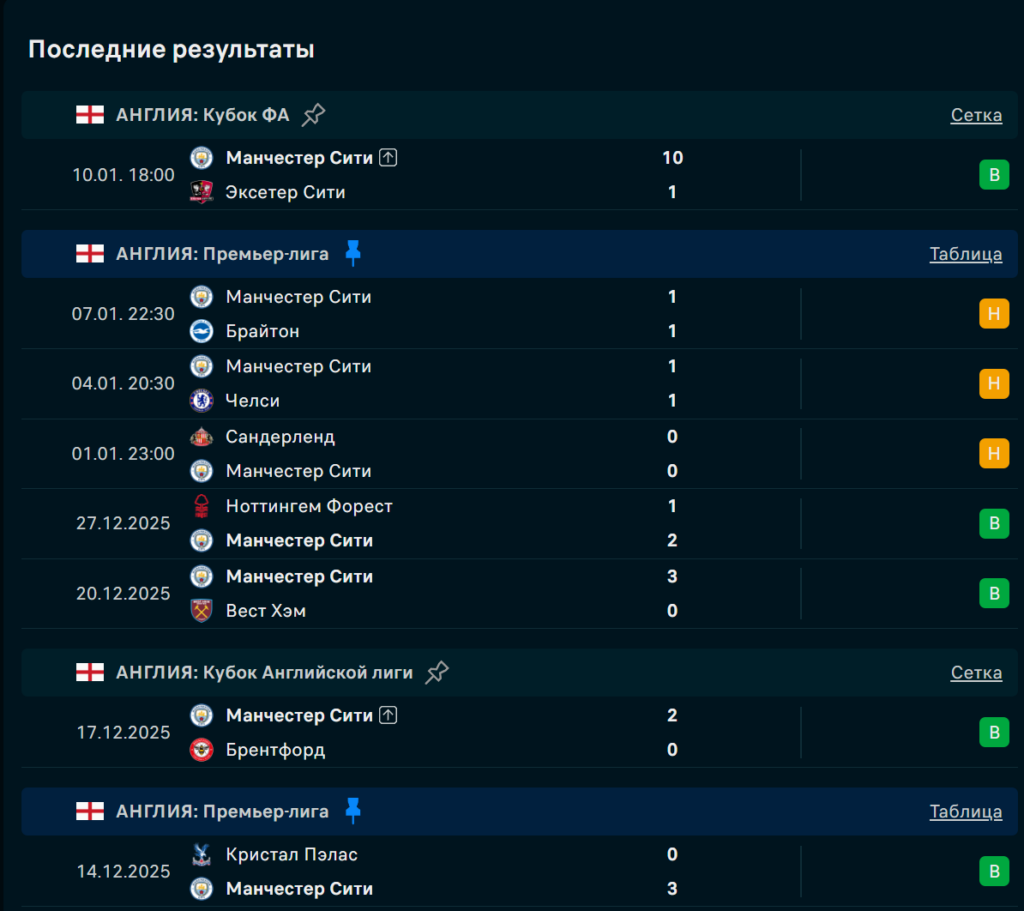Pin the Кубок ФА league

click(314, 115)
